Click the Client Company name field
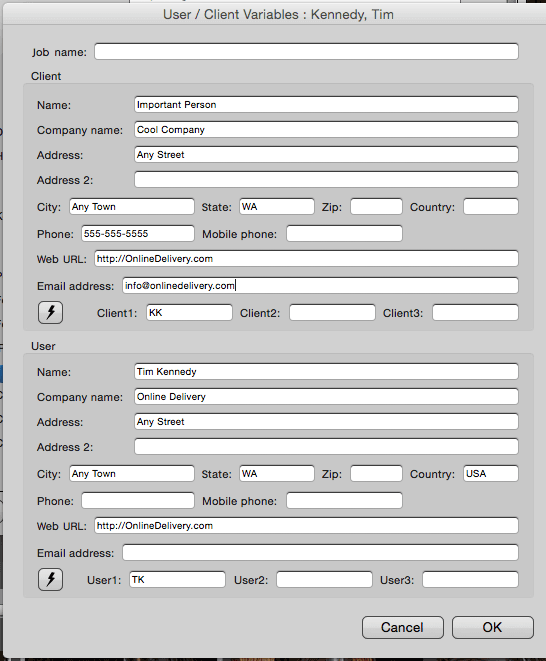546x661 pixels. (x=326, y=129)
